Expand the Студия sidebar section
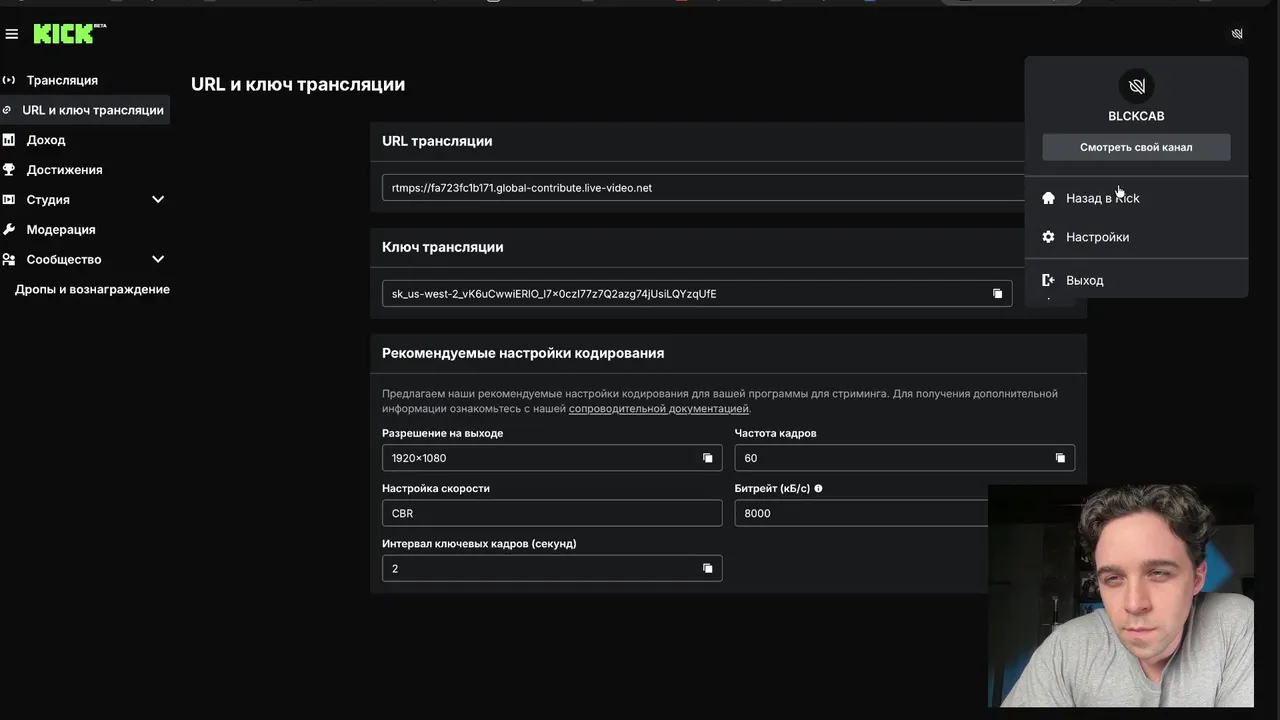Viewport: 1280px width, 720px height. [x=157, y=199]
